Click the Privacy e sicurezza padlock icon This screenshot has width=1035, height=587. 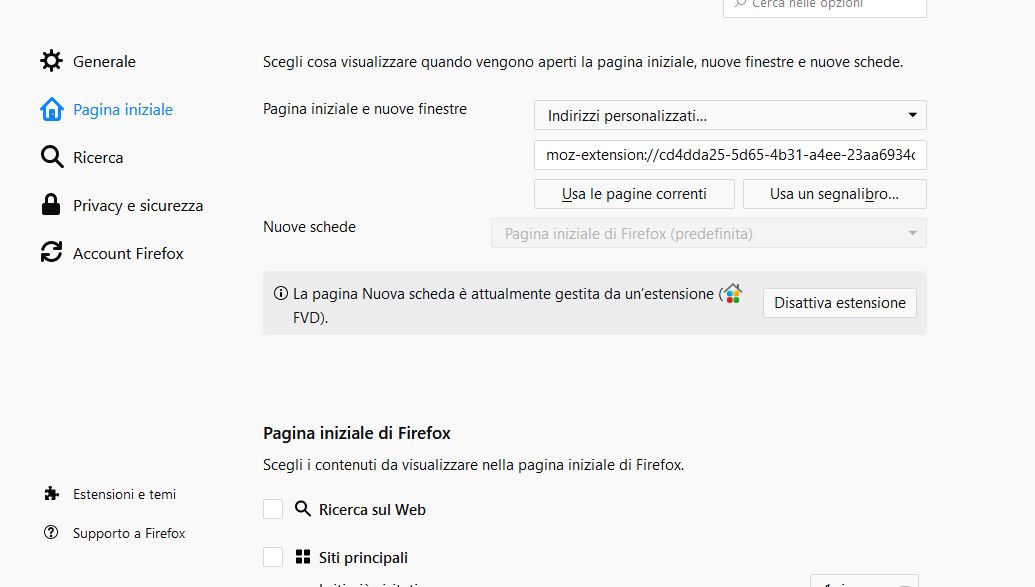tap(51, 205)
